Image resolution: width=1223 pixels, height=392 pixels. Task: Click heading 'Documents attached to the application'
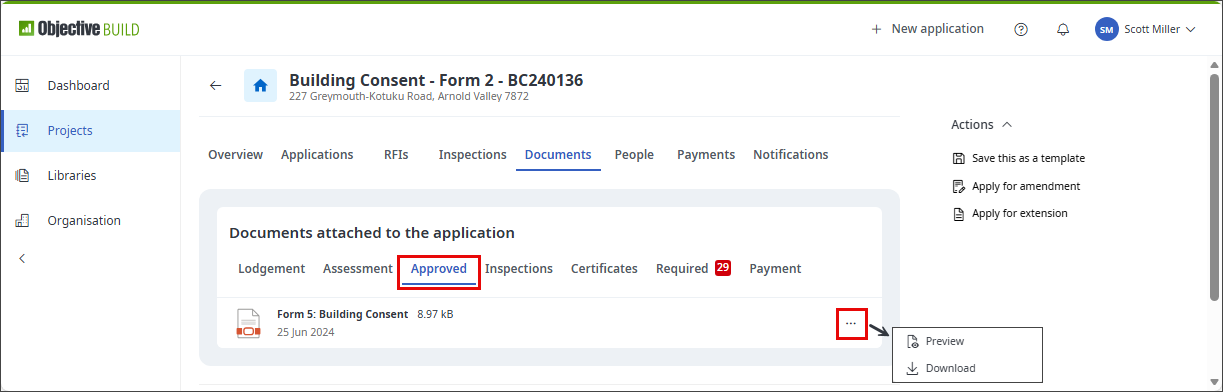click(372, 233)
